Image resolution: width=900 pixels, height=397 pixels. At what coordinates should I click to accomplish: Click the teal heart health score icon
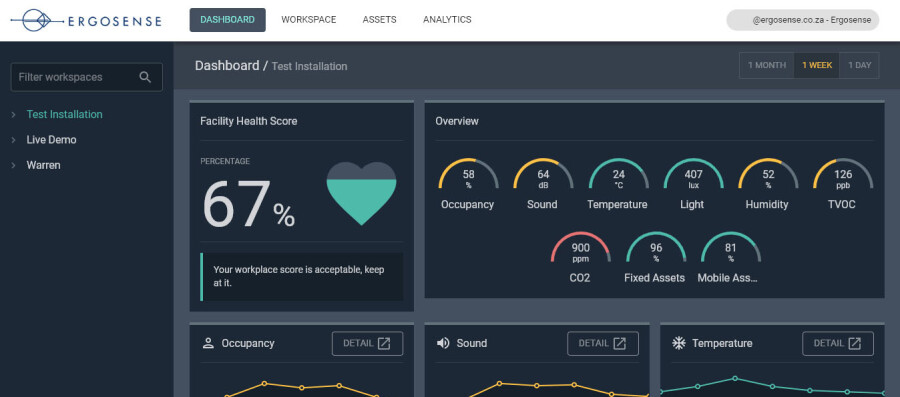pyautogui.click(x=361, y=193)
